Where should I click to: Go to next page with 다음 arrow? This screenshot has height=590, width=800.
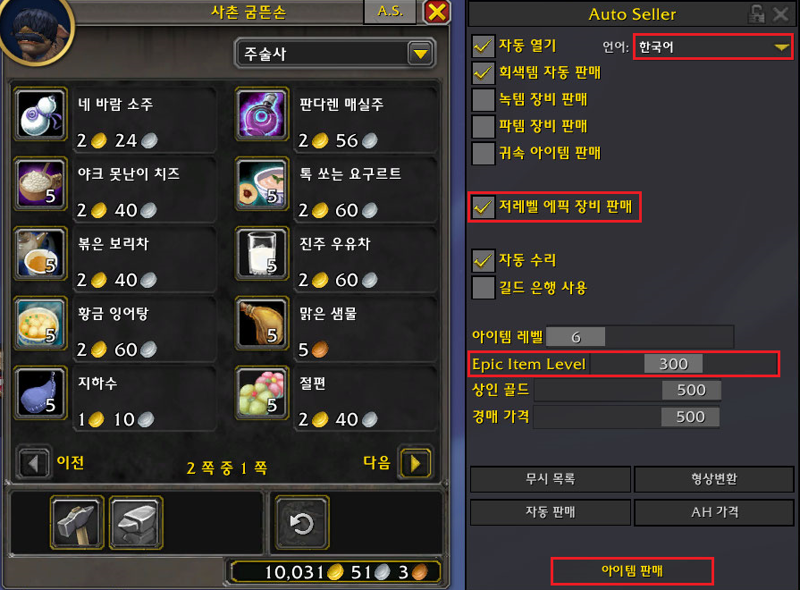[x=415, y=463]
